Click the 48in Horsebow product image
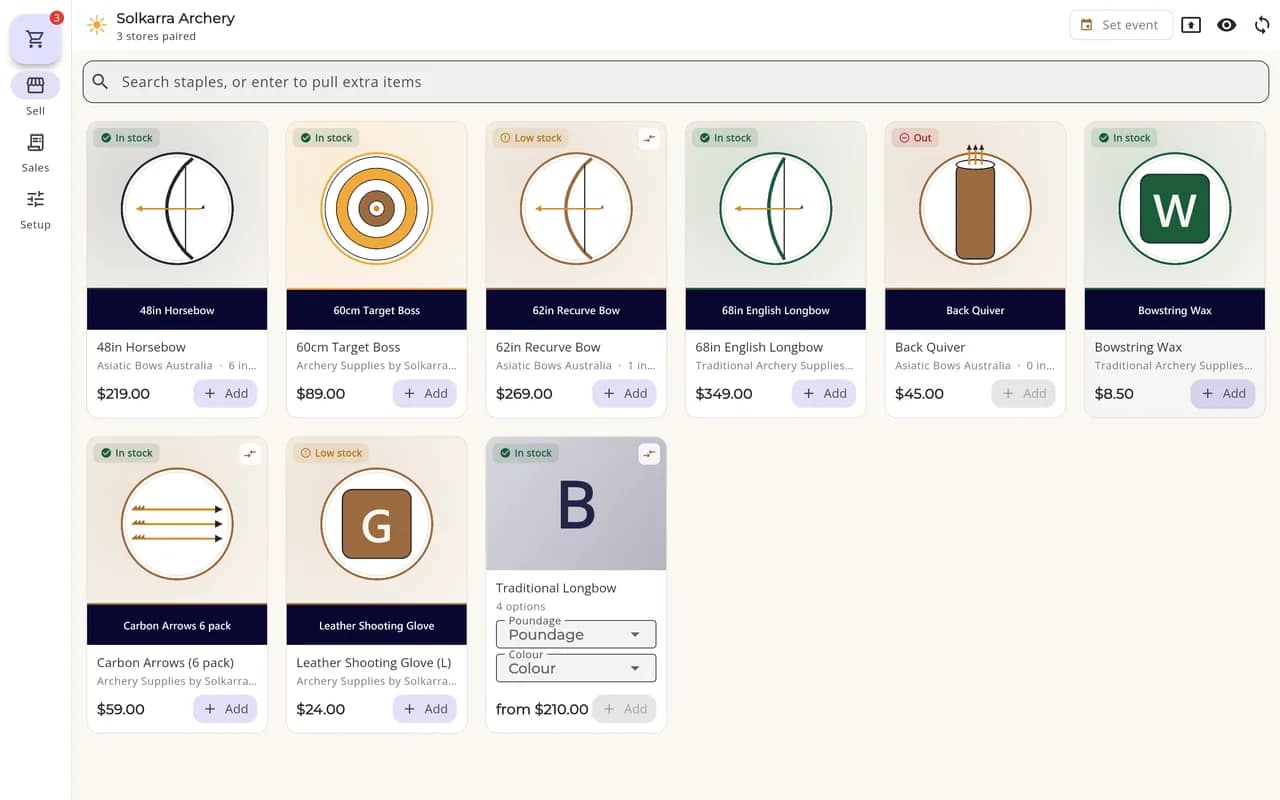Image resolution: width=1280 pixels, height=800 pixels. tap(177, 225)
